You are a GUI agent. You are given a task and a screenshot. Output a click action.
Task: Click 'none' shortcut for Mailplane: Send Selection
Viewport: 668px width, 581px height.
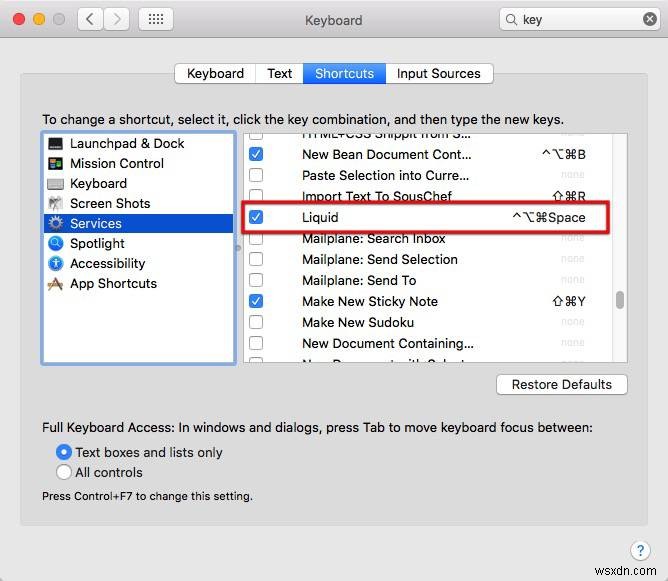click(573, 259)
